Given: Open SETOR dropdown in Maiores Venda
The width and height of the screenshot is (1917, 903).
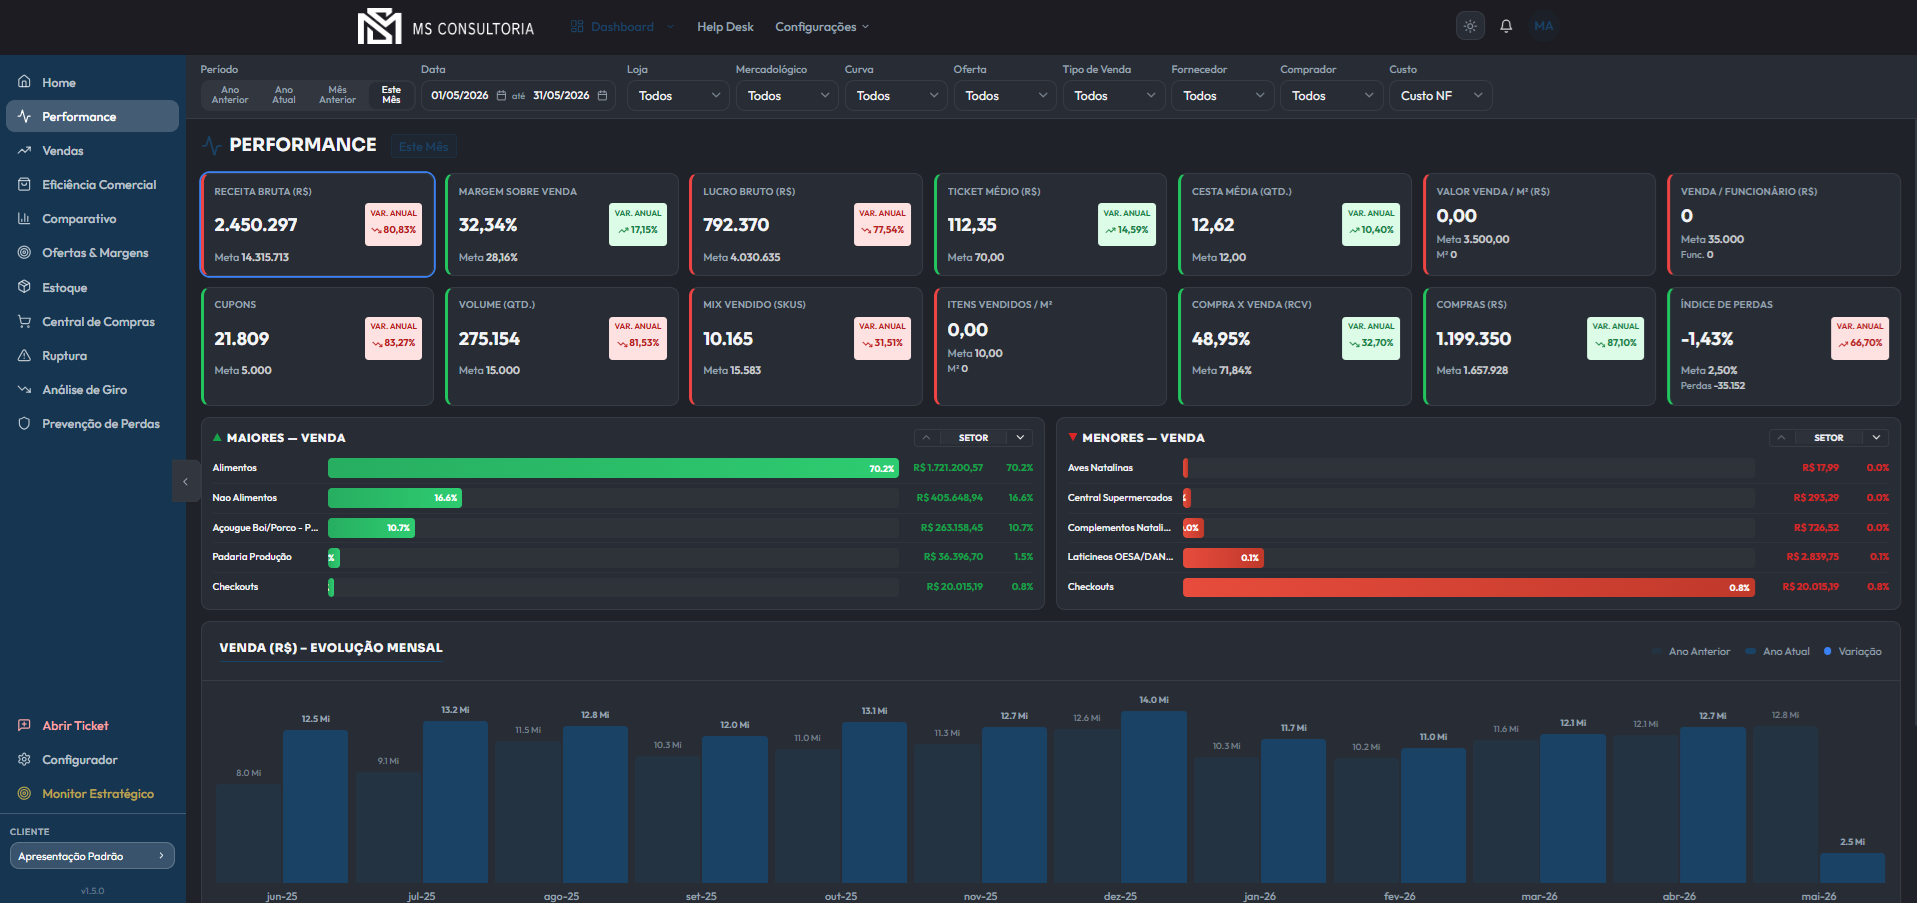Looking at the screenshot, I should 1020,438.
